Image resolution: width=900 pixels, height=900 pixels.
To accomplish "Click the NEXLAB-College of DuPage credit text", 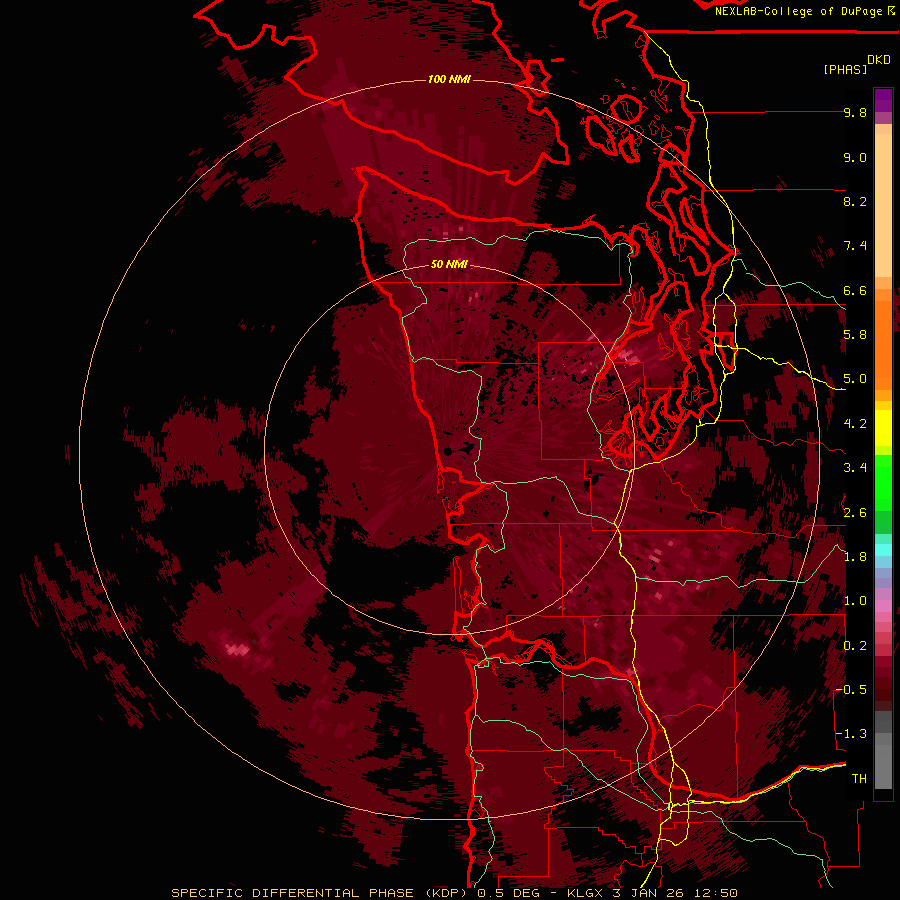I will (x=798, y=11).
